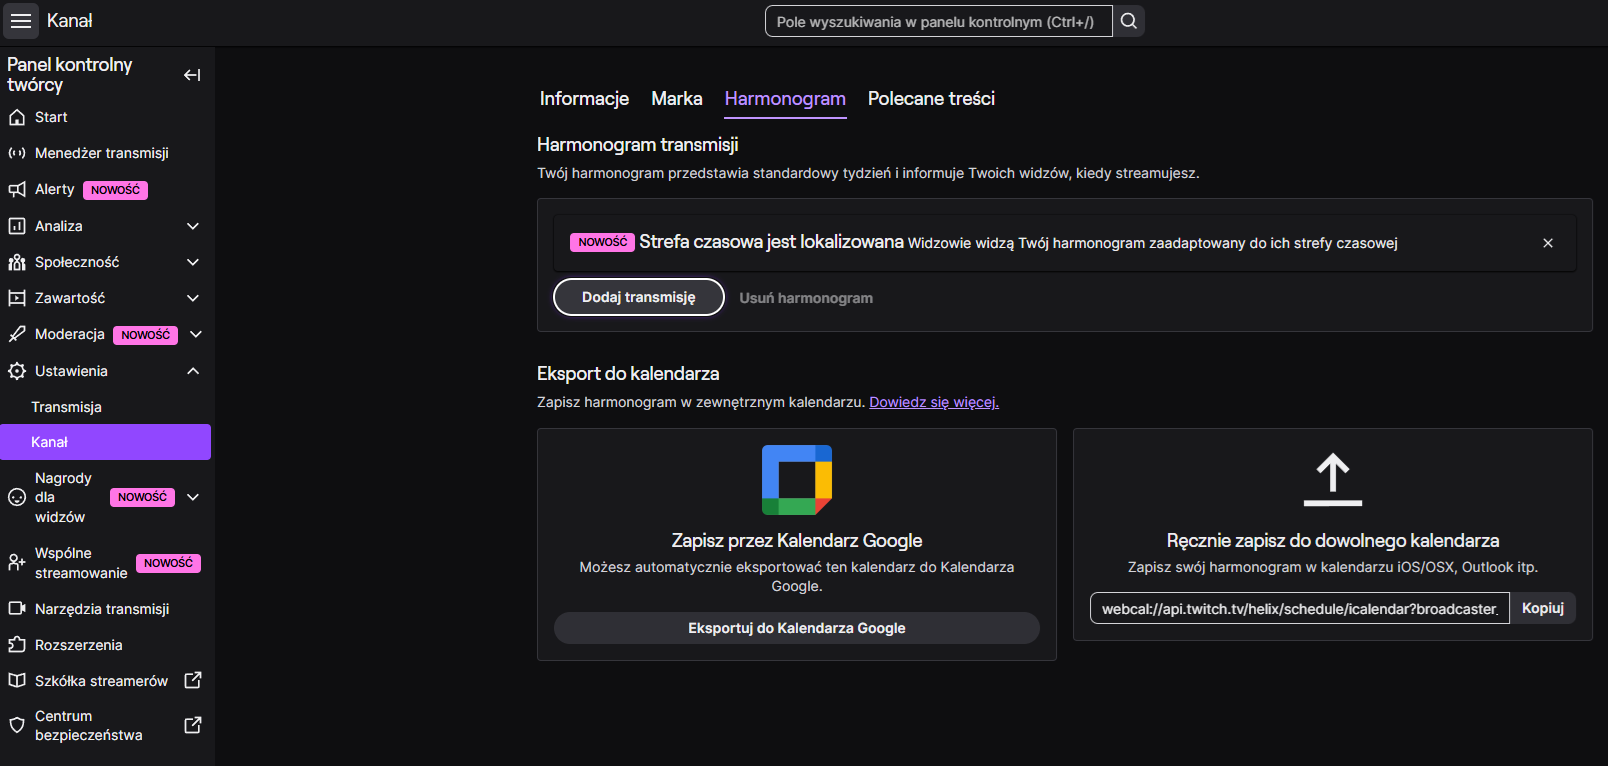Focus the dashboard search field
The height and width of the screenshot is (766, 1608).
[x=939, y=21]
